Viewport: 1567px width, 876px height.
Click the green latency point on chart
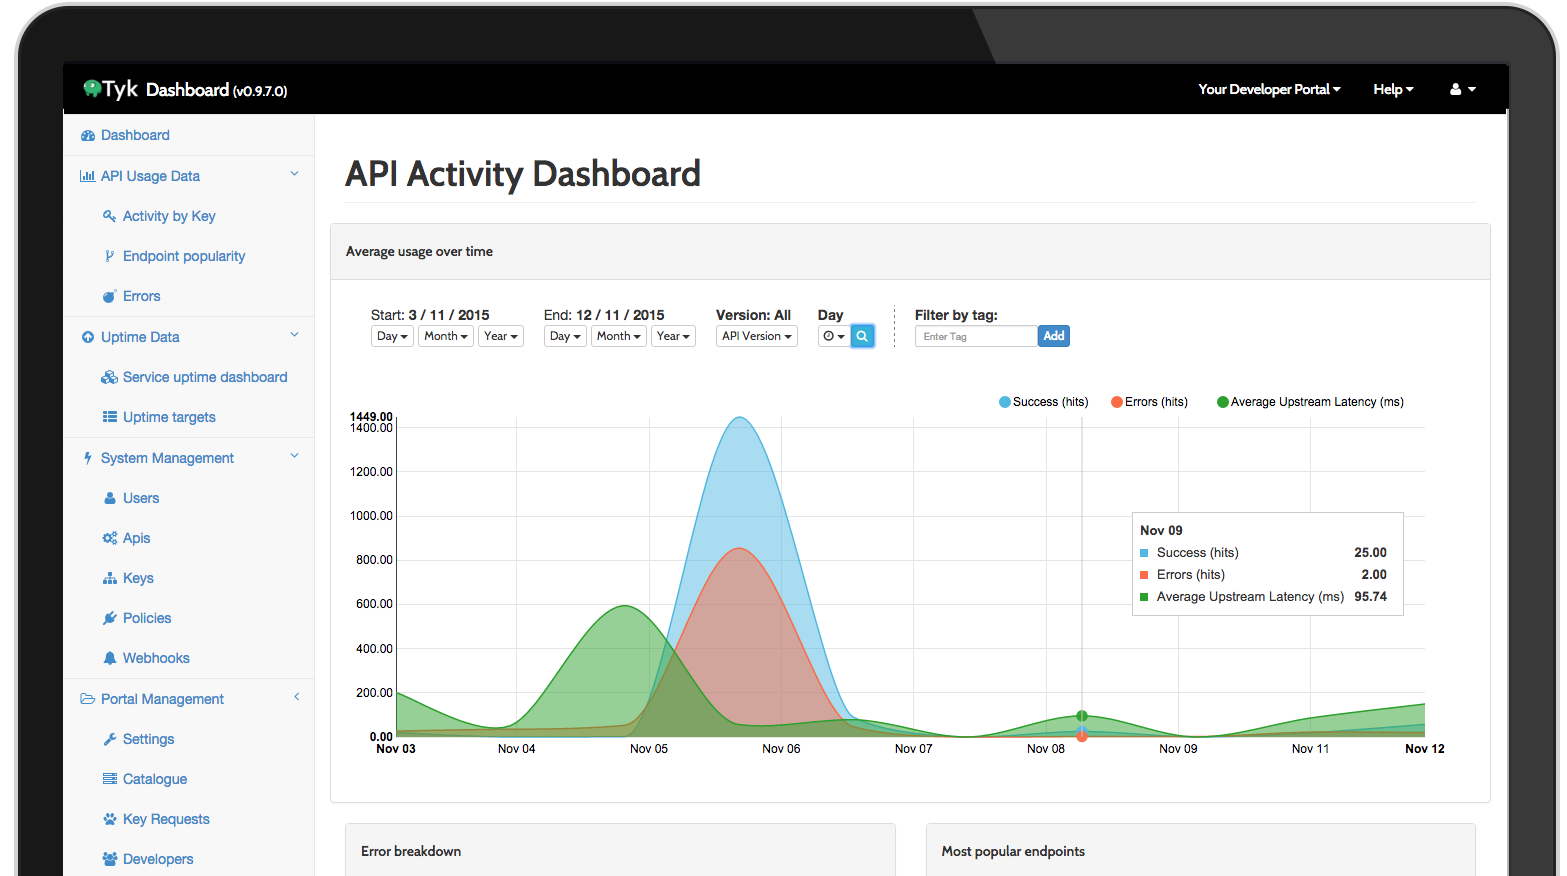click(x=1082, y=716)
